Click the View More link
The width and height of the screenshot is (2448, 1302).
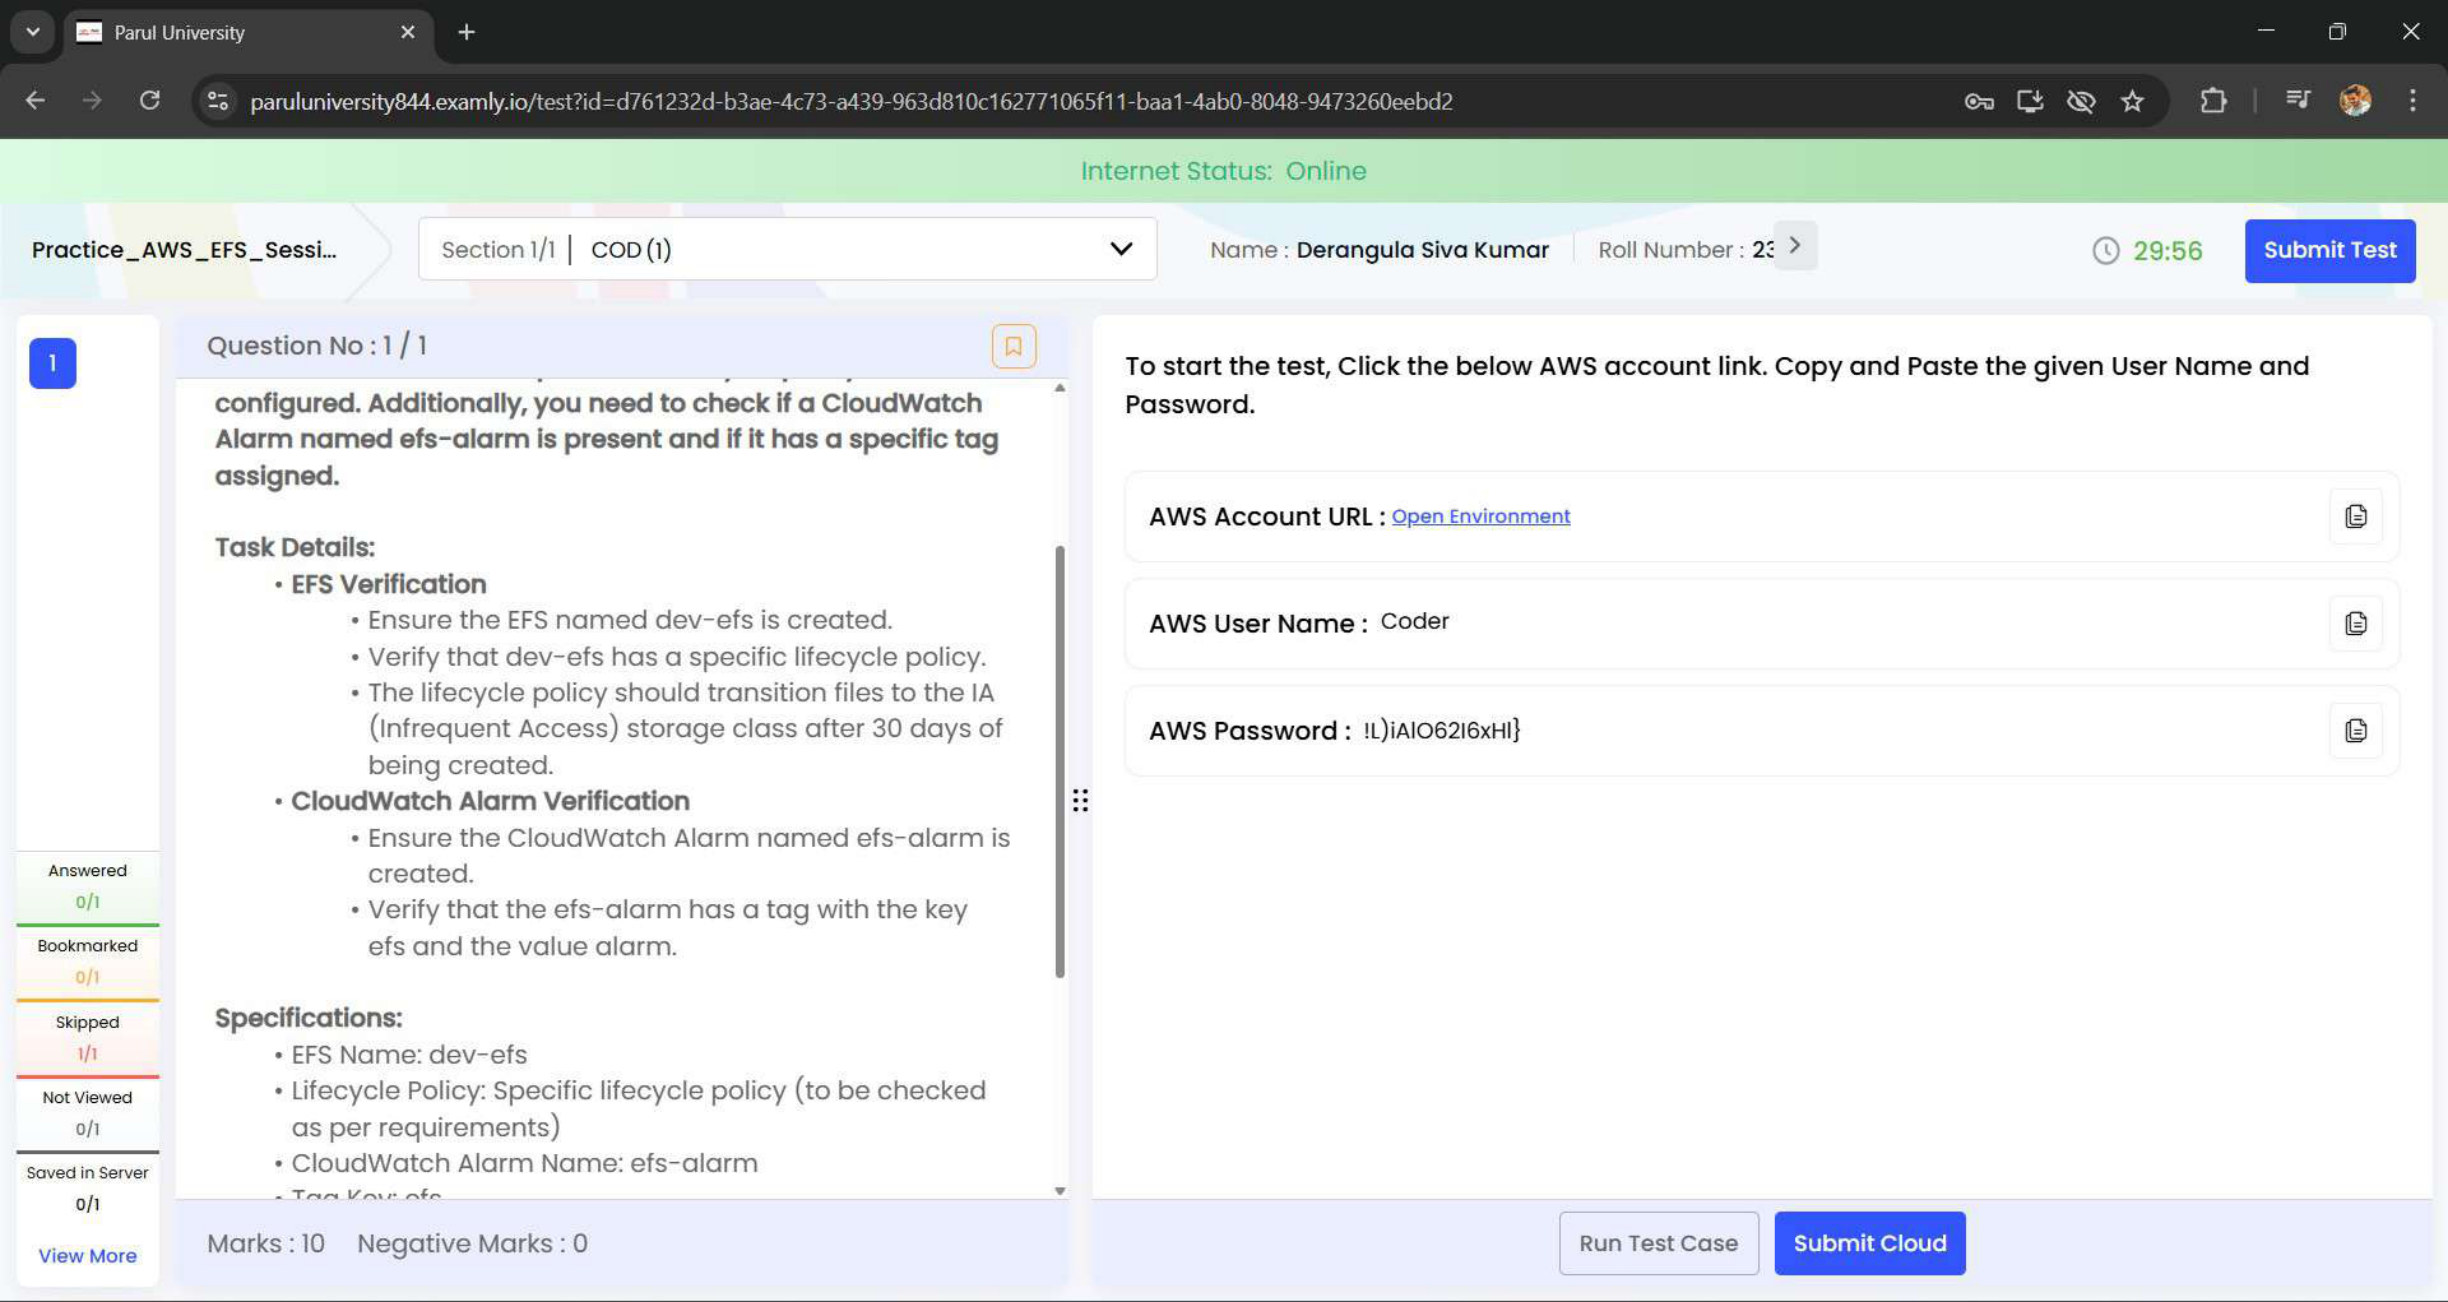click(87, 1256)
